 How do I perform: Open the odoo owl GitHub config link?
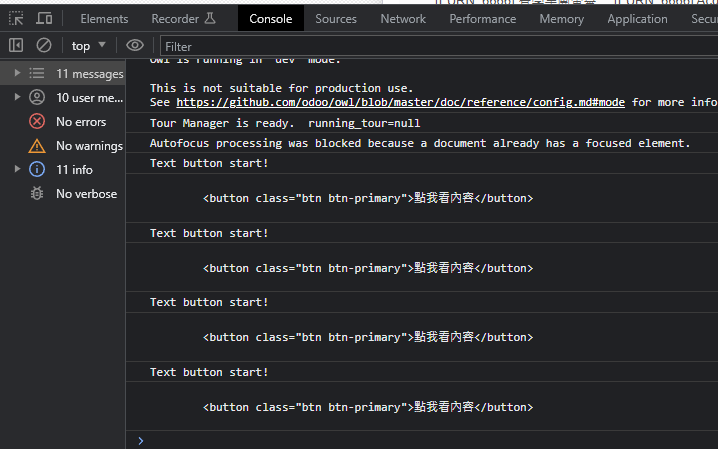tap(401, 102)
